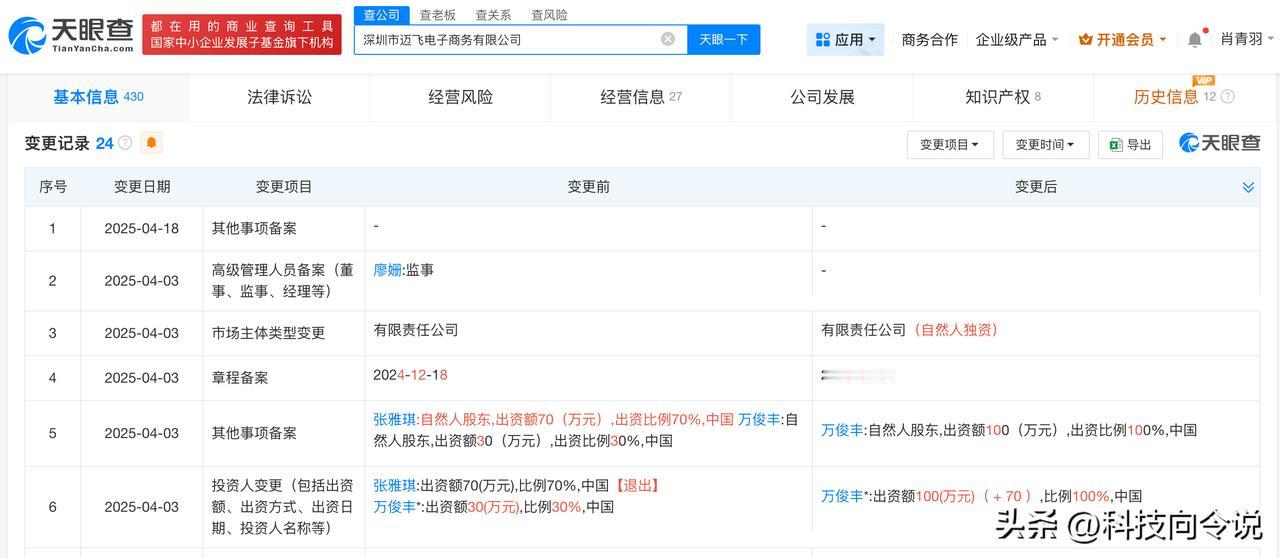Click orange bell alert icon by 变更记录
This screenshot has height=558, width=1280.
(x=151, y=143)
